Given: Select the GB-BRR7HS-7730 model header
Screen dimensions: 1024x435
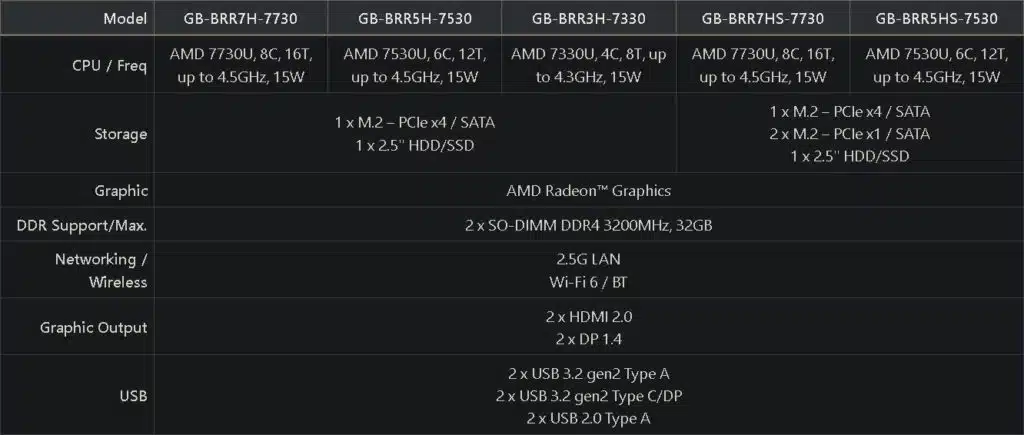Looking at the screenshot, I should click(x=763, y=18).
